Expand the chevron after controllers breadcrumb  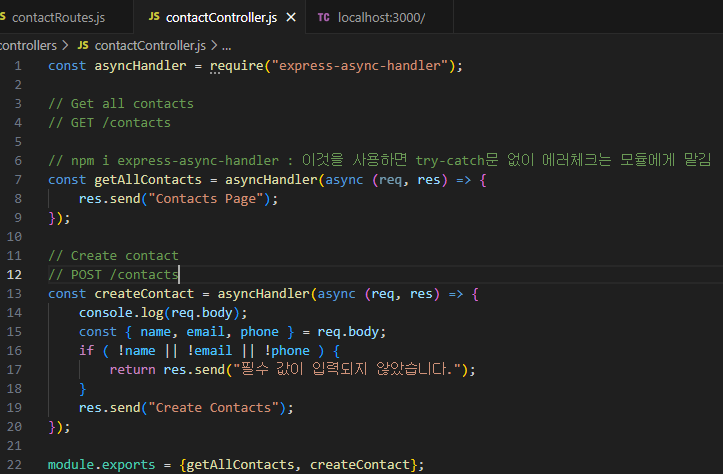(65, 46)
